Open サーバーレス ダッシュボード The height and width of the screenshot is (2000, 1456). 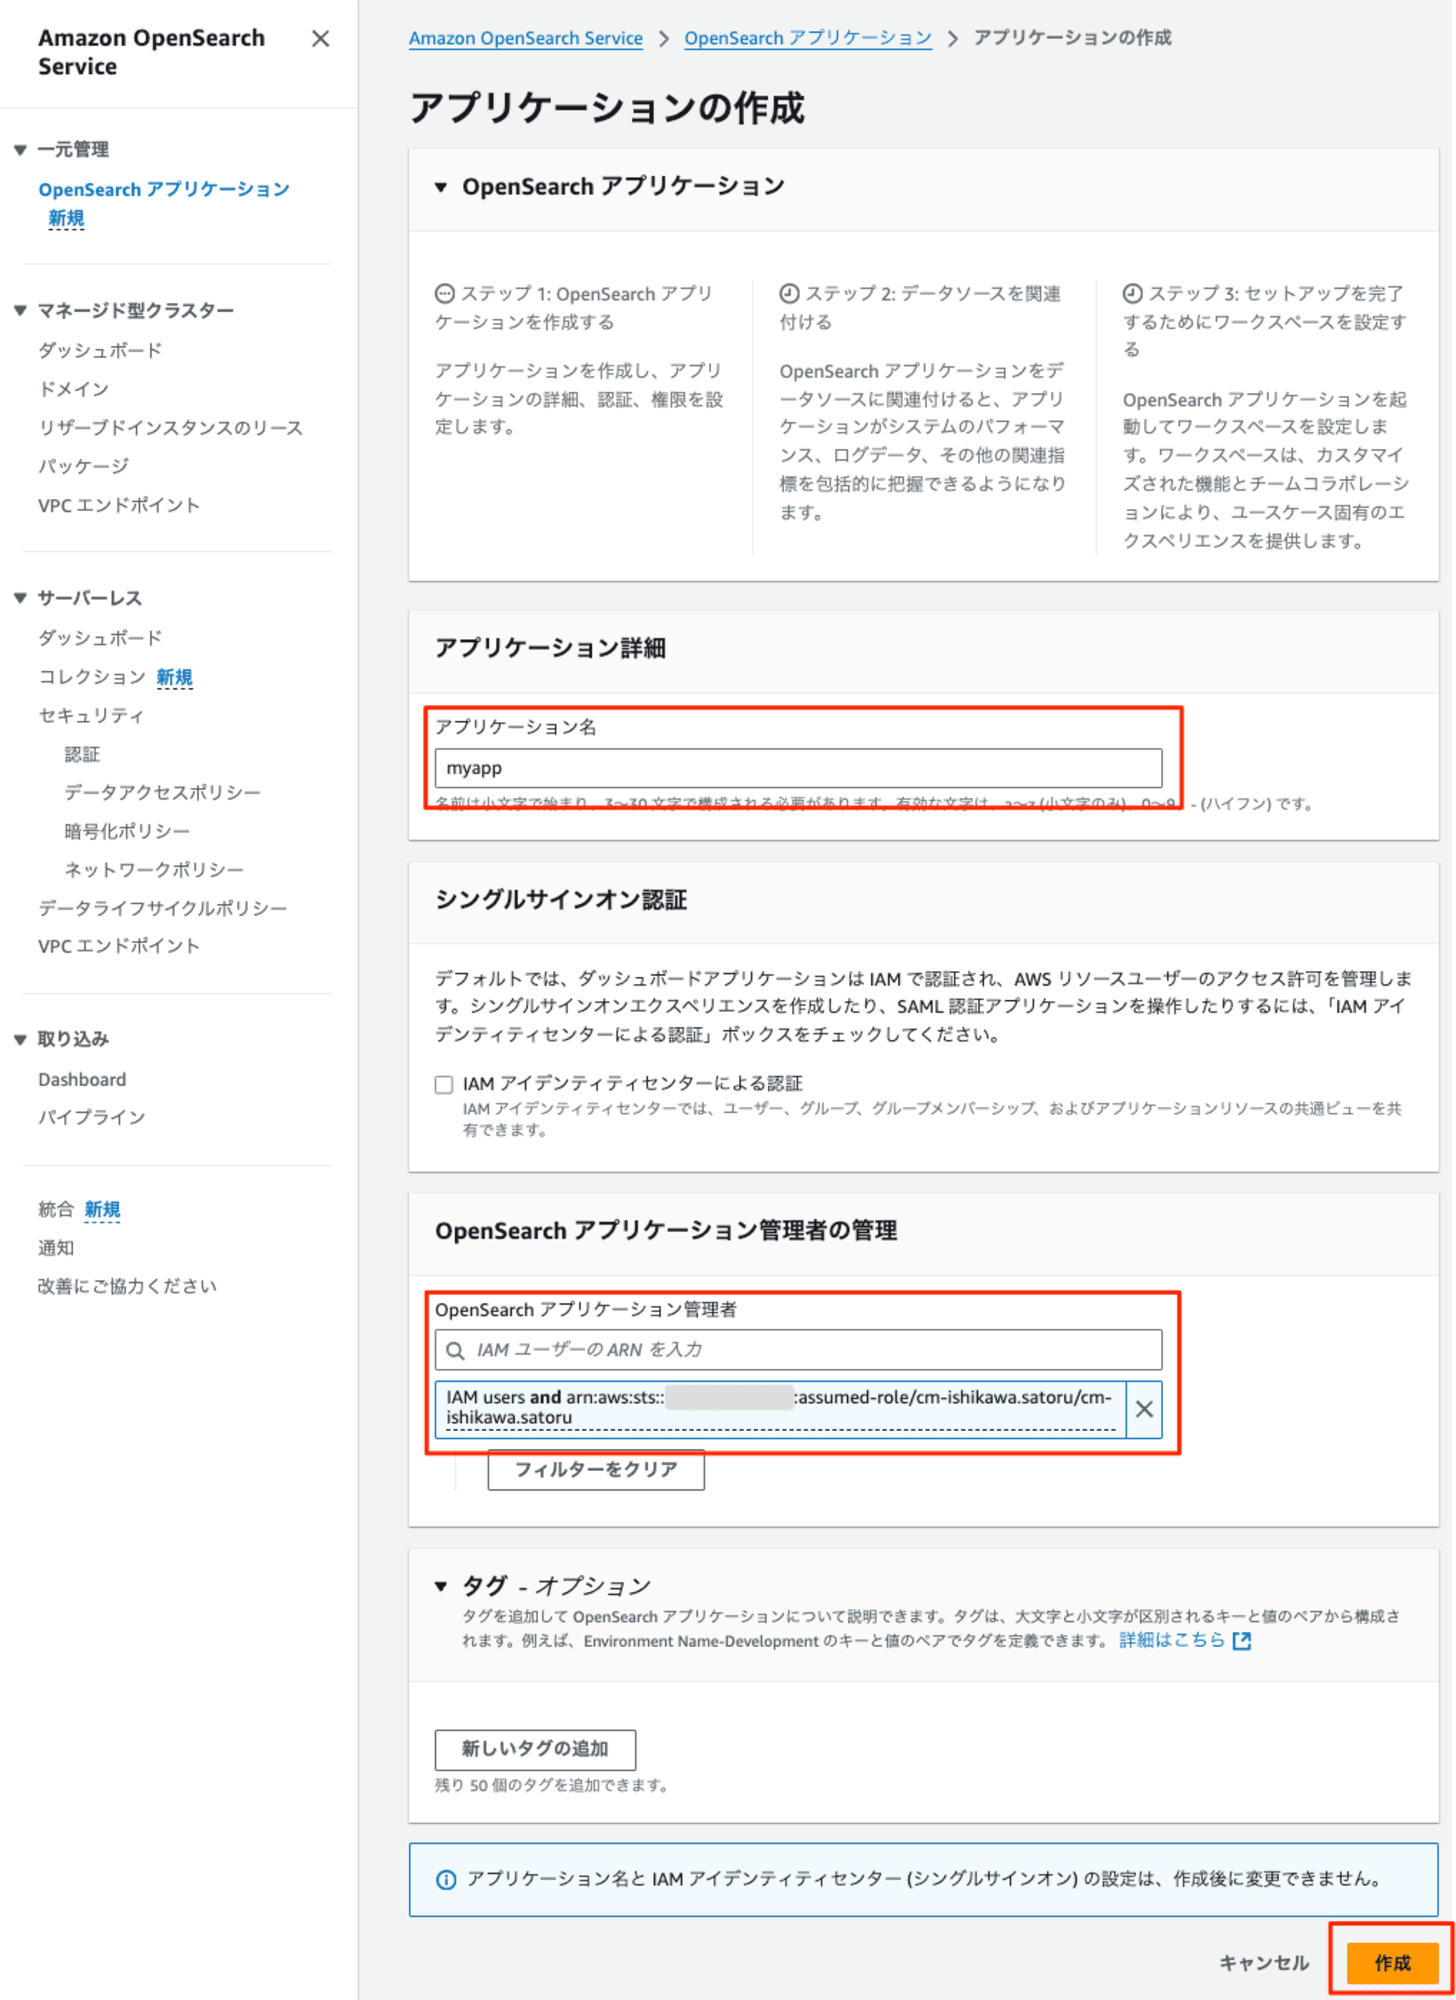100,638
